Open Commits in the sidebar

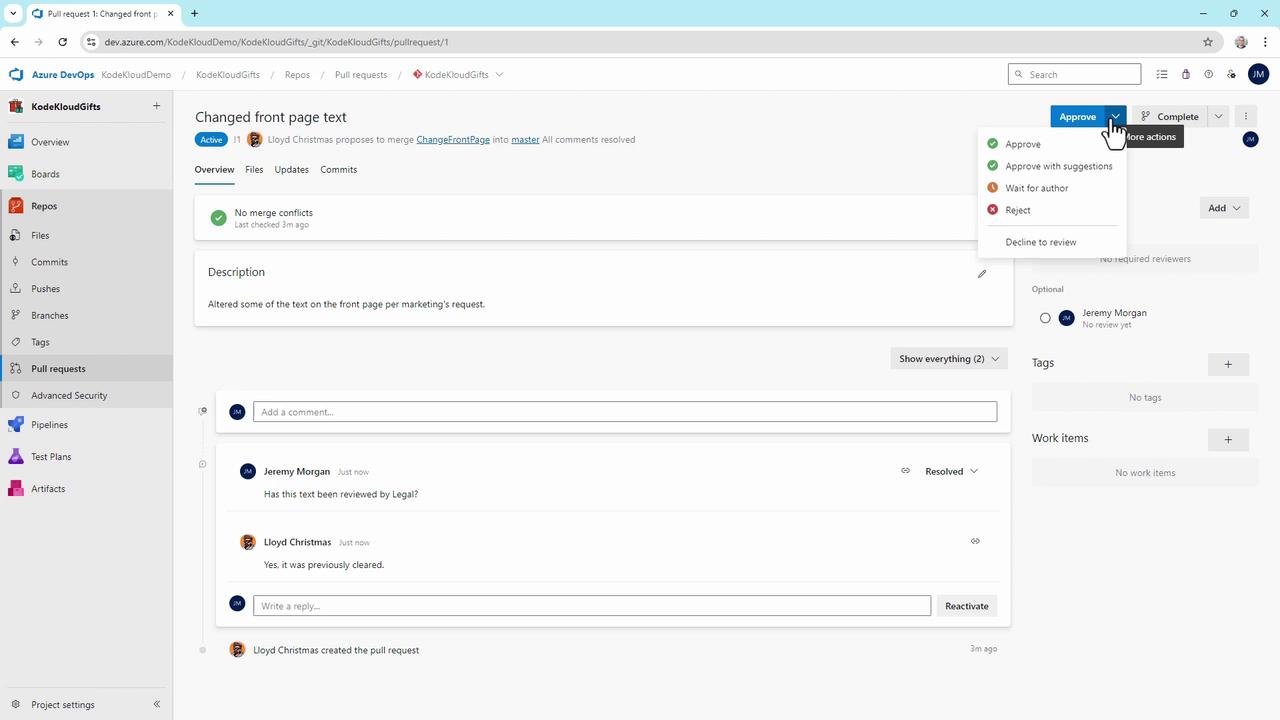pyautogui.click(x=86, y=262)
